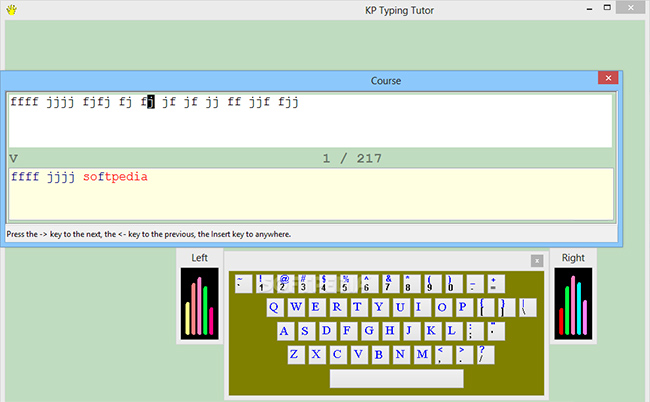Click the S key on virtual keyboard

click(306, 331)
